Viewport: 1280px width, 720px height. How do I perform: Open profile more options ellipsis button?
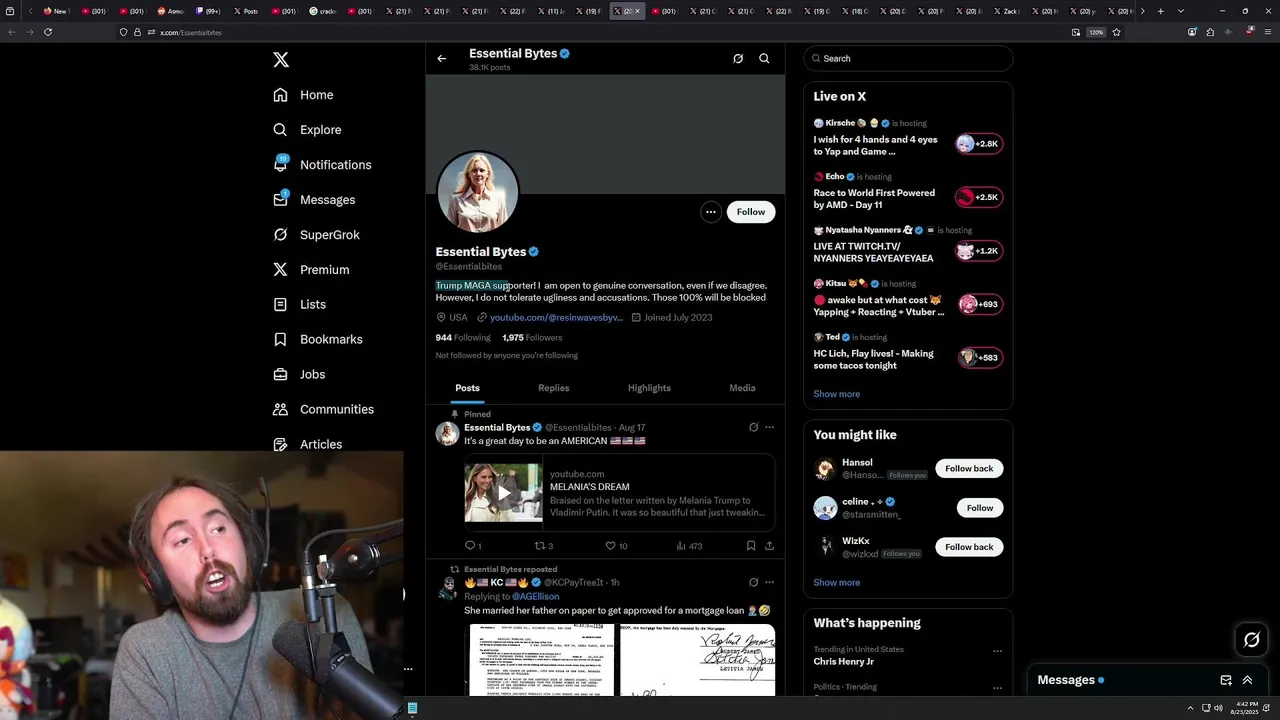(710, 212)
